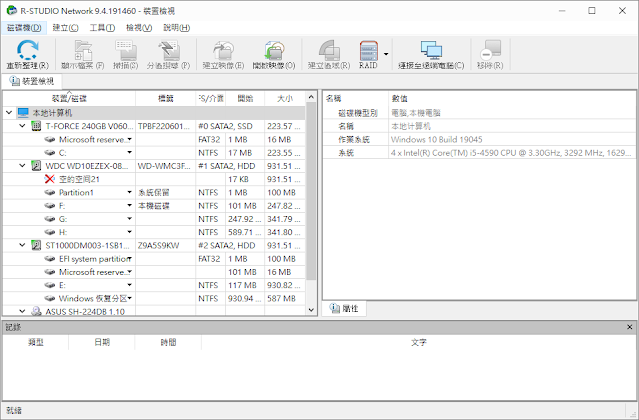Select the ASUS optical drive icon
Image resolution: width=639 pixels, height=420 pixels.
click(36, 311)
